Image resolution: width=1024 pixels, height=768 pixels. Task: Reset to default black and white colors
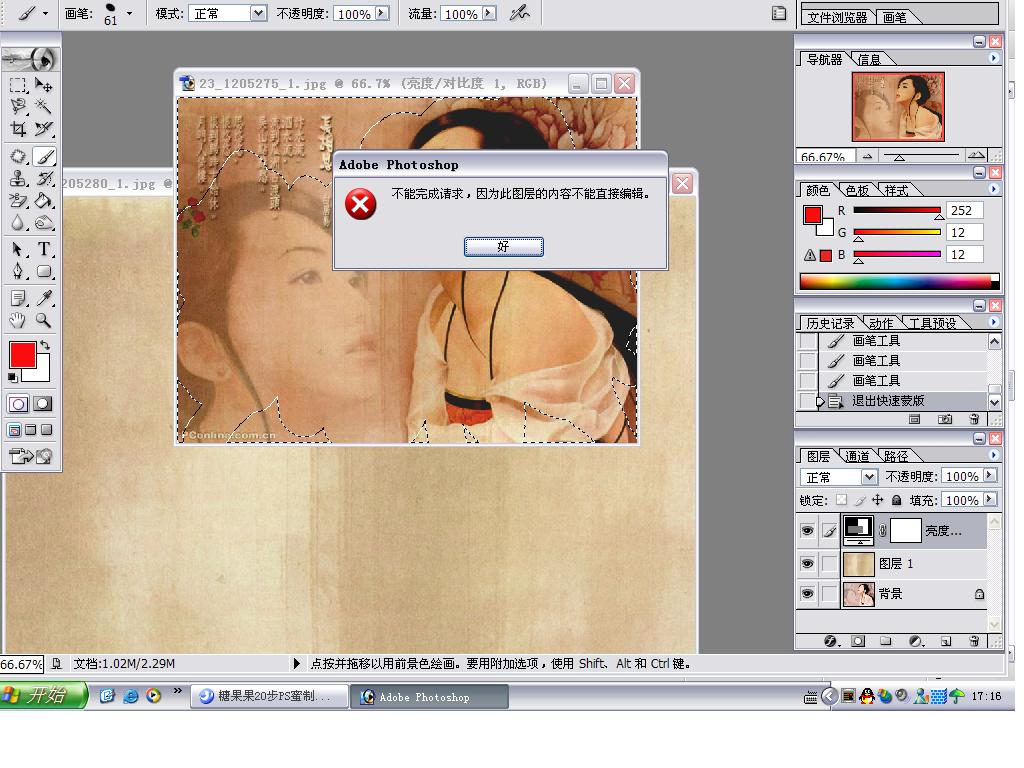point(12,377)
